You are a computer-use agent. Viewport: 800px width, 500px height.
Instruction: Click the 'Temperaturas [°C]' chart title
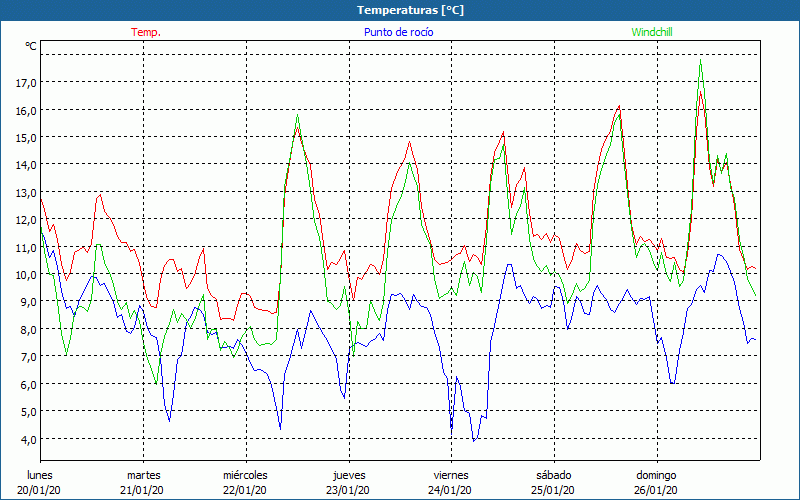tap(410, 10)
